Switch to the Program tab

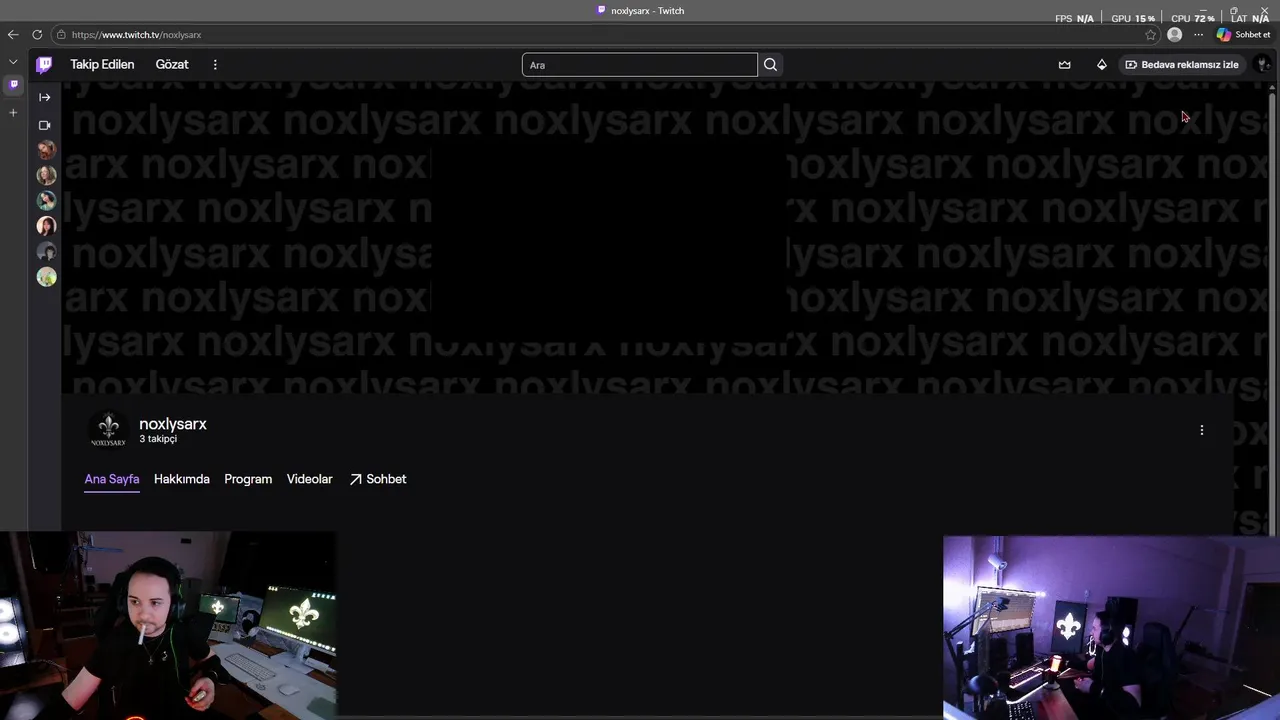pyautogui.click(x=248, y=479)
